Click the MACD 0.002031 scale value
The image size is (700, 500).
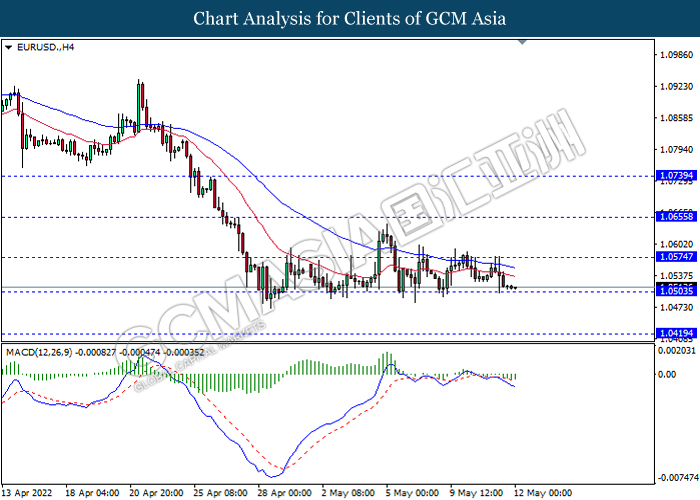[x=675, y=350]
